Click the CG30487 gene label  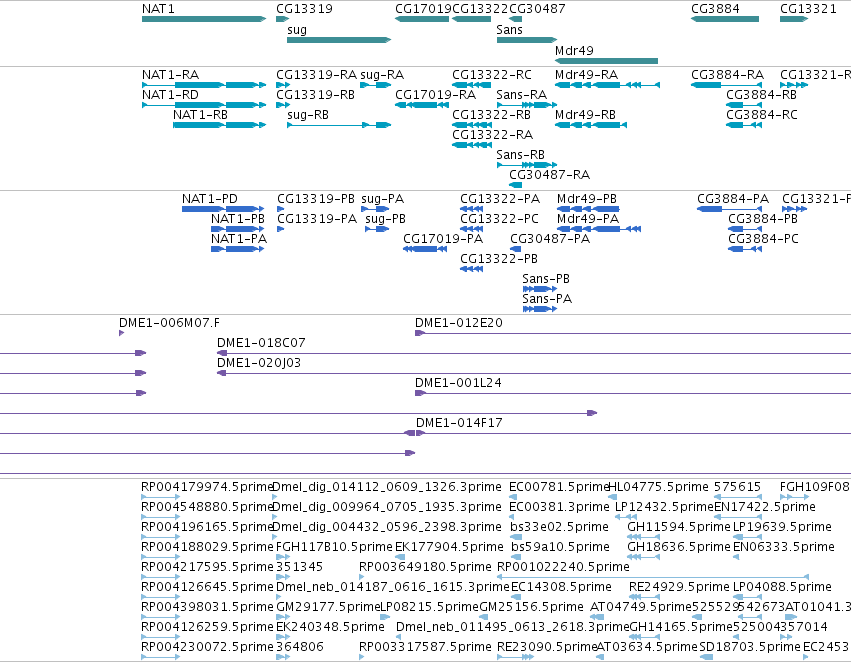(x=537, y=9)
